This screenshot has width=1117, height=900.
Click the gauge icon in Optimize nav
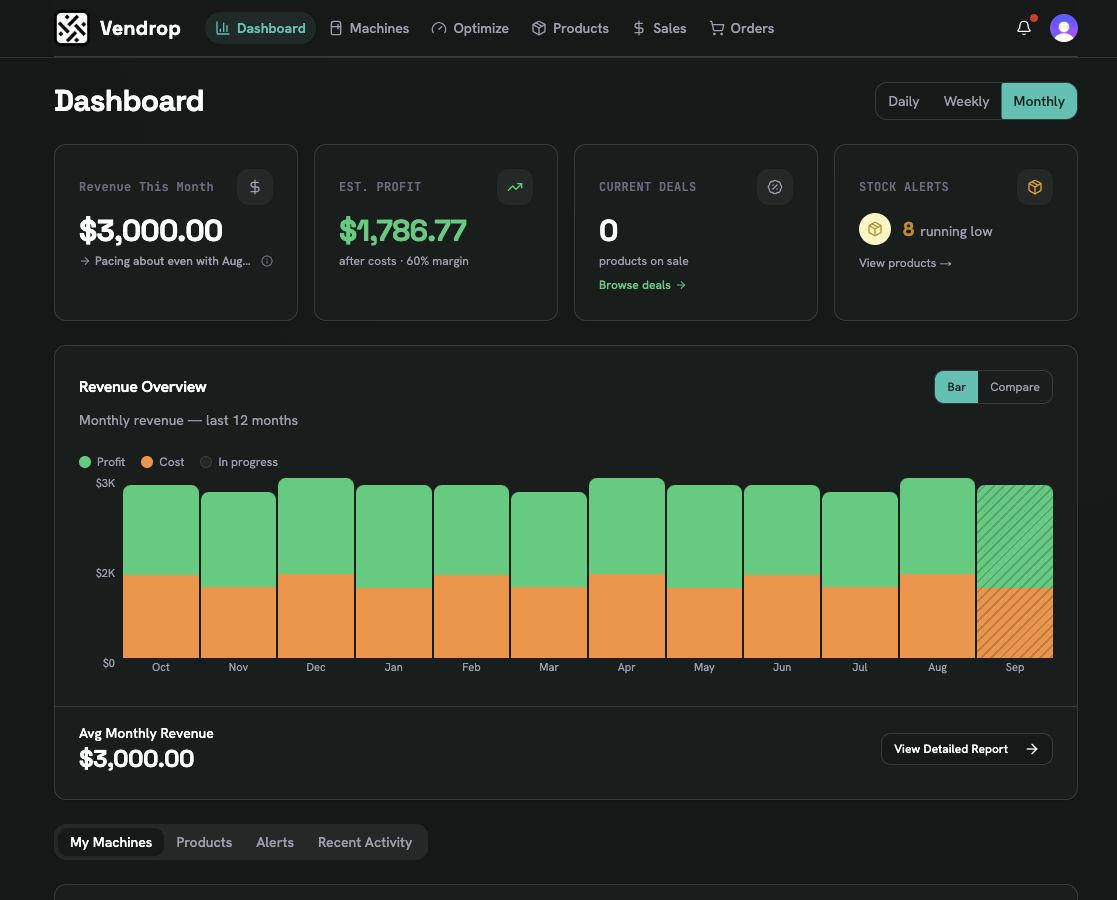click(x=439, y=28)
